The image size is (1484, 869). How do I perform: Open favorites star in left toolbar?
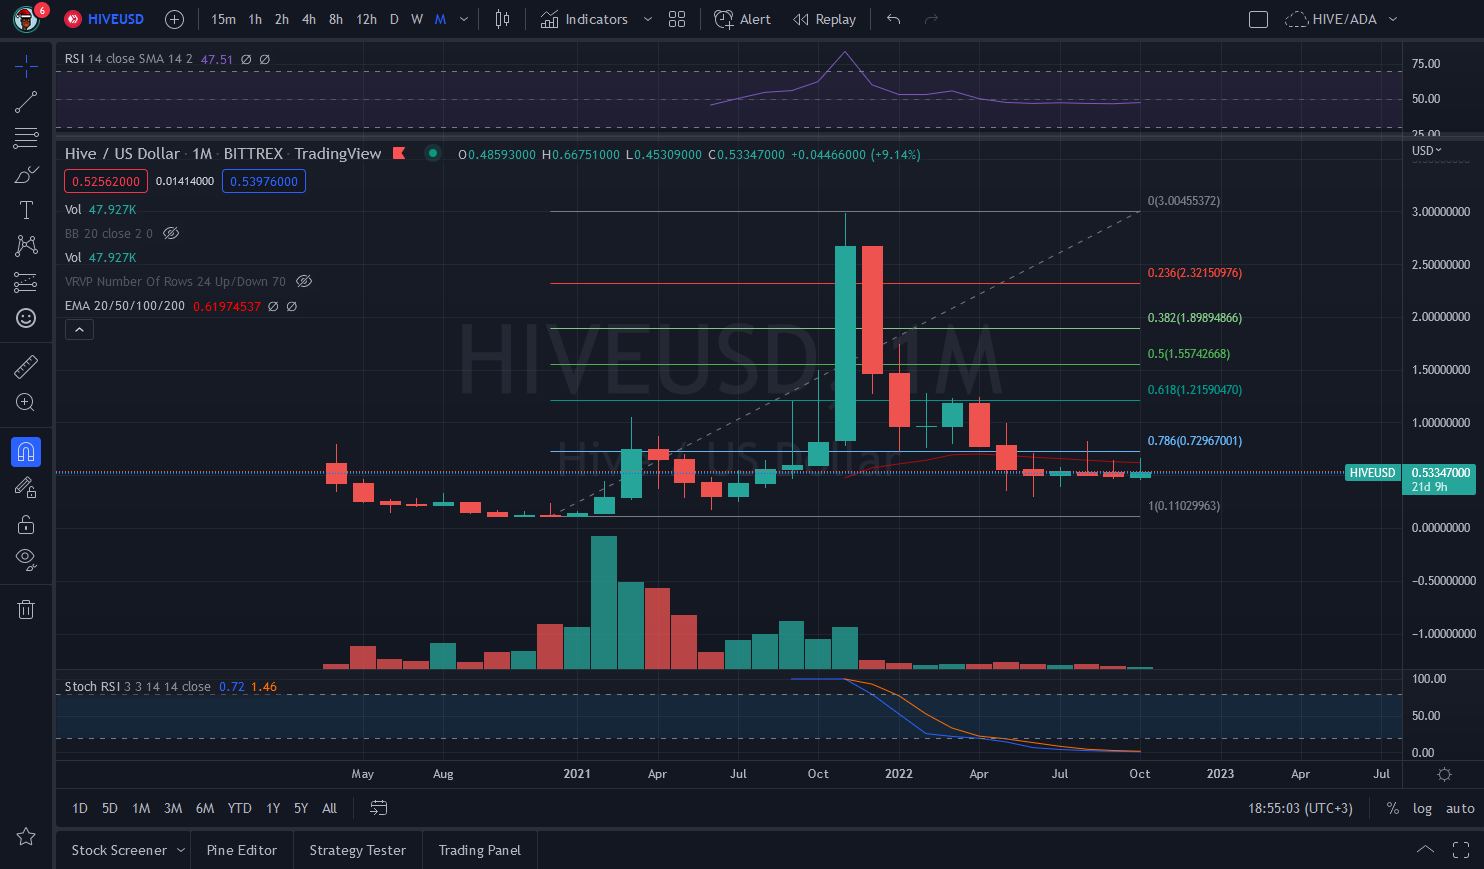click(x=26, y=836)
